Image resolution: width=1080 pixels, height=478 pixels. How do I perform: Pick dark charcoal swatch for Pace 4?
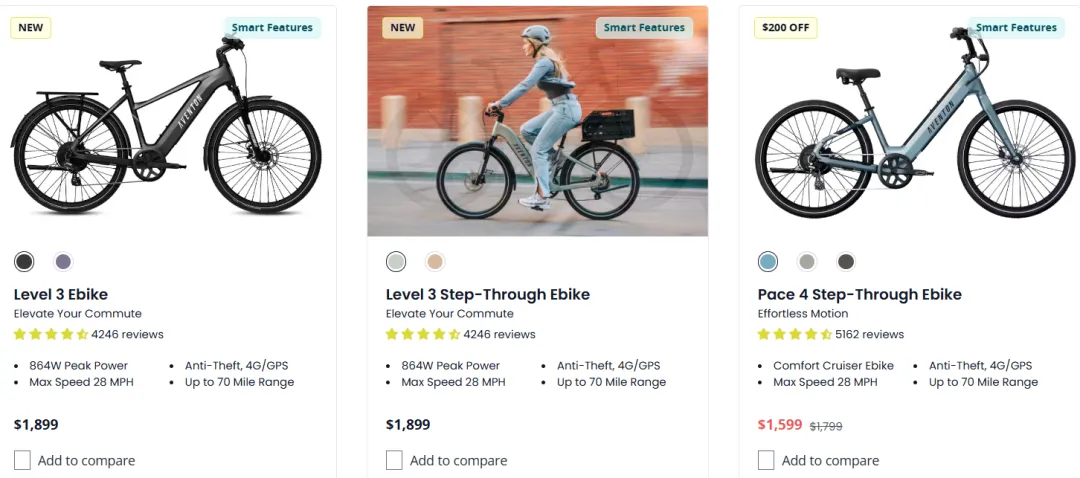(846, 262)
